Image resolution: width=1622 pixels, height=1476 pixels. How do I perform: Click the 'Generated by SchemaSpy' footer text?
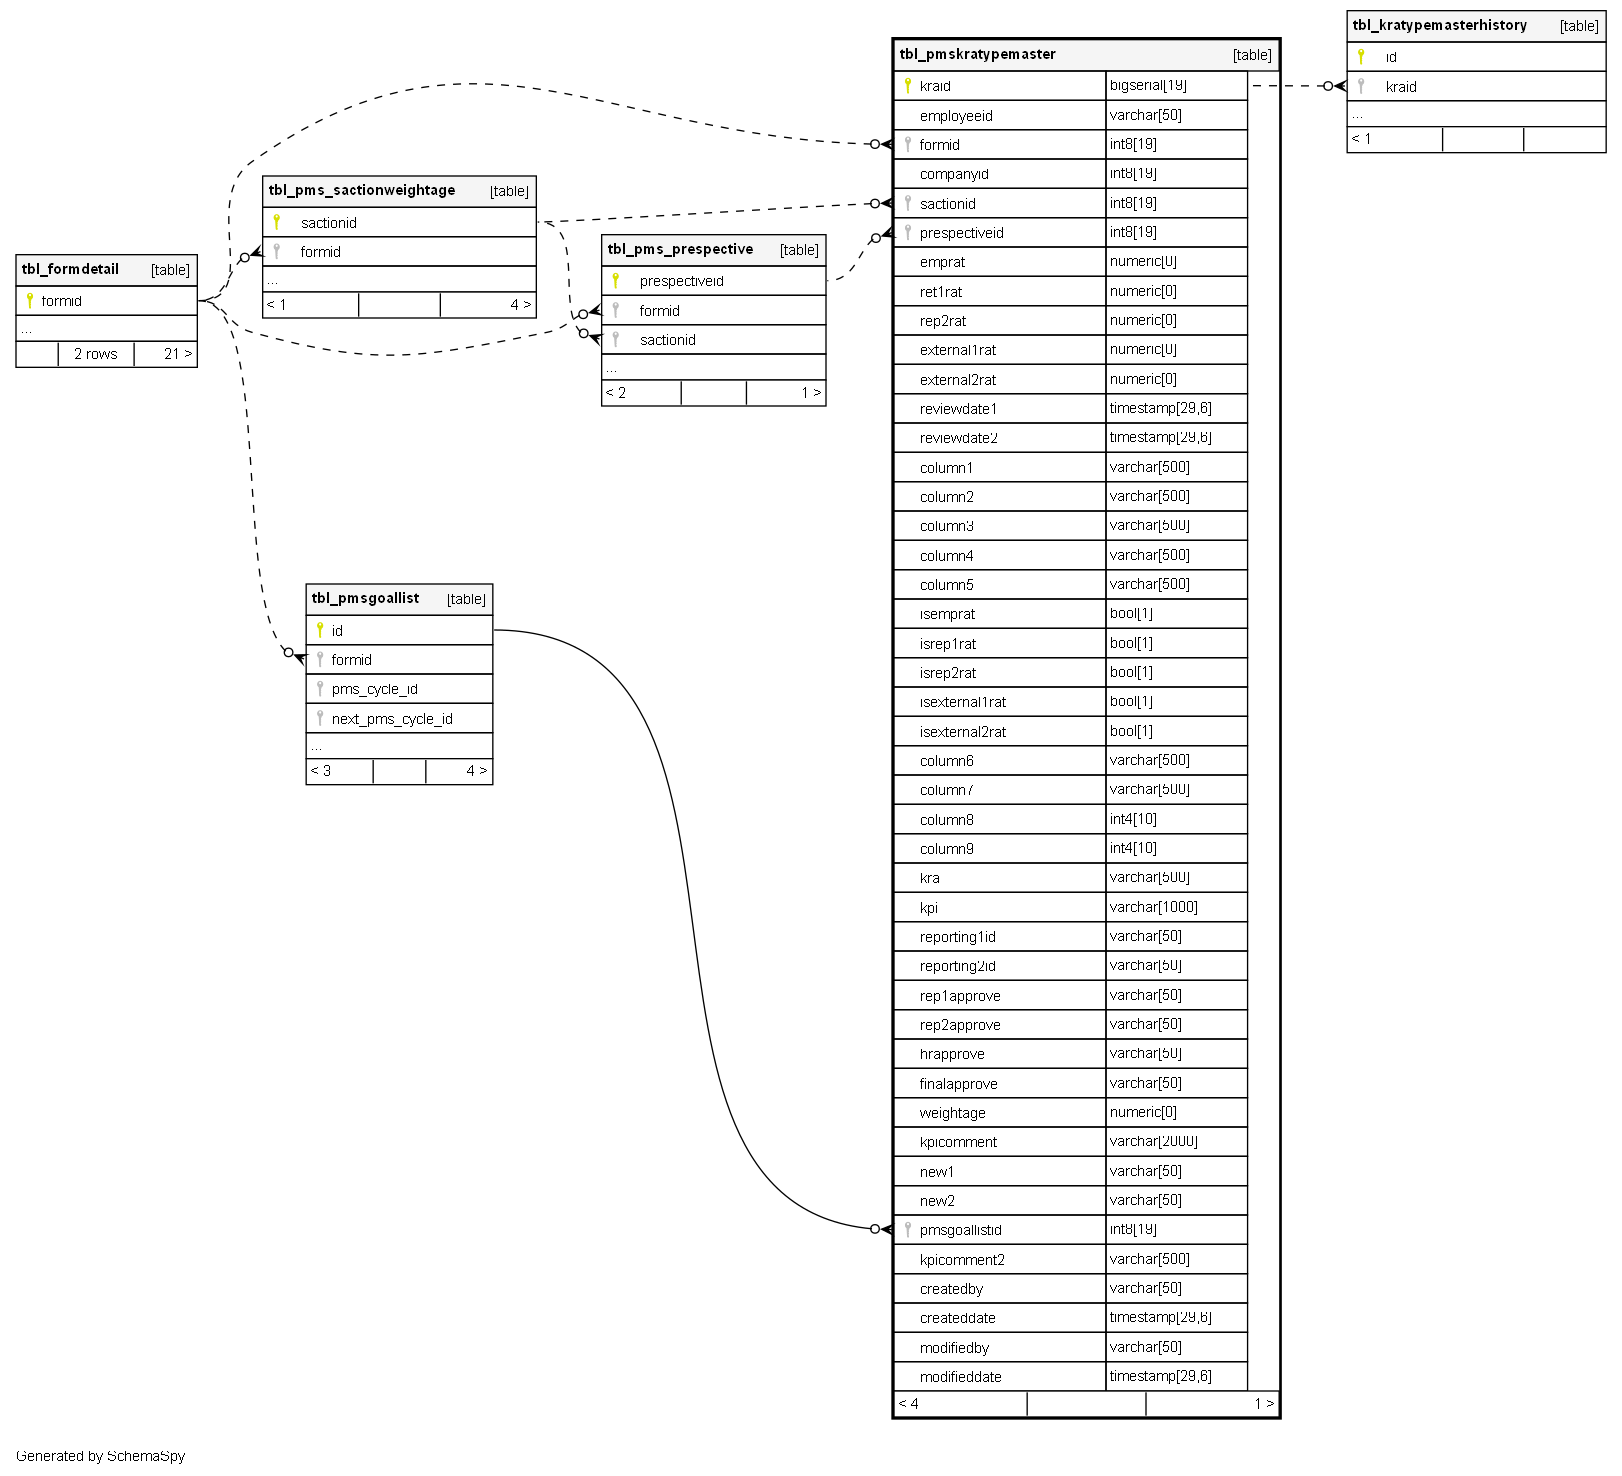coord(100,1456)
